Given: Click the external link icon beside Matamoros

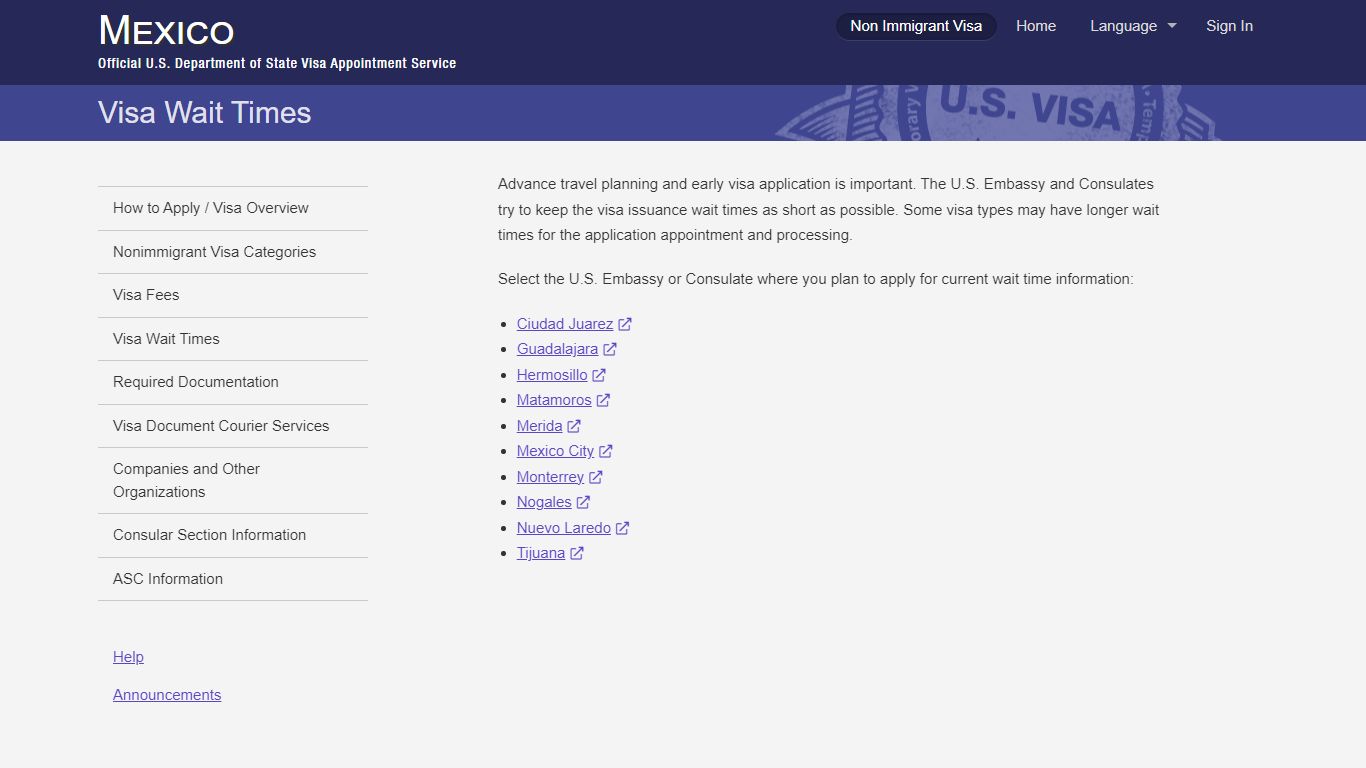Looking at the screenshot, I should [x=603, y=400].
